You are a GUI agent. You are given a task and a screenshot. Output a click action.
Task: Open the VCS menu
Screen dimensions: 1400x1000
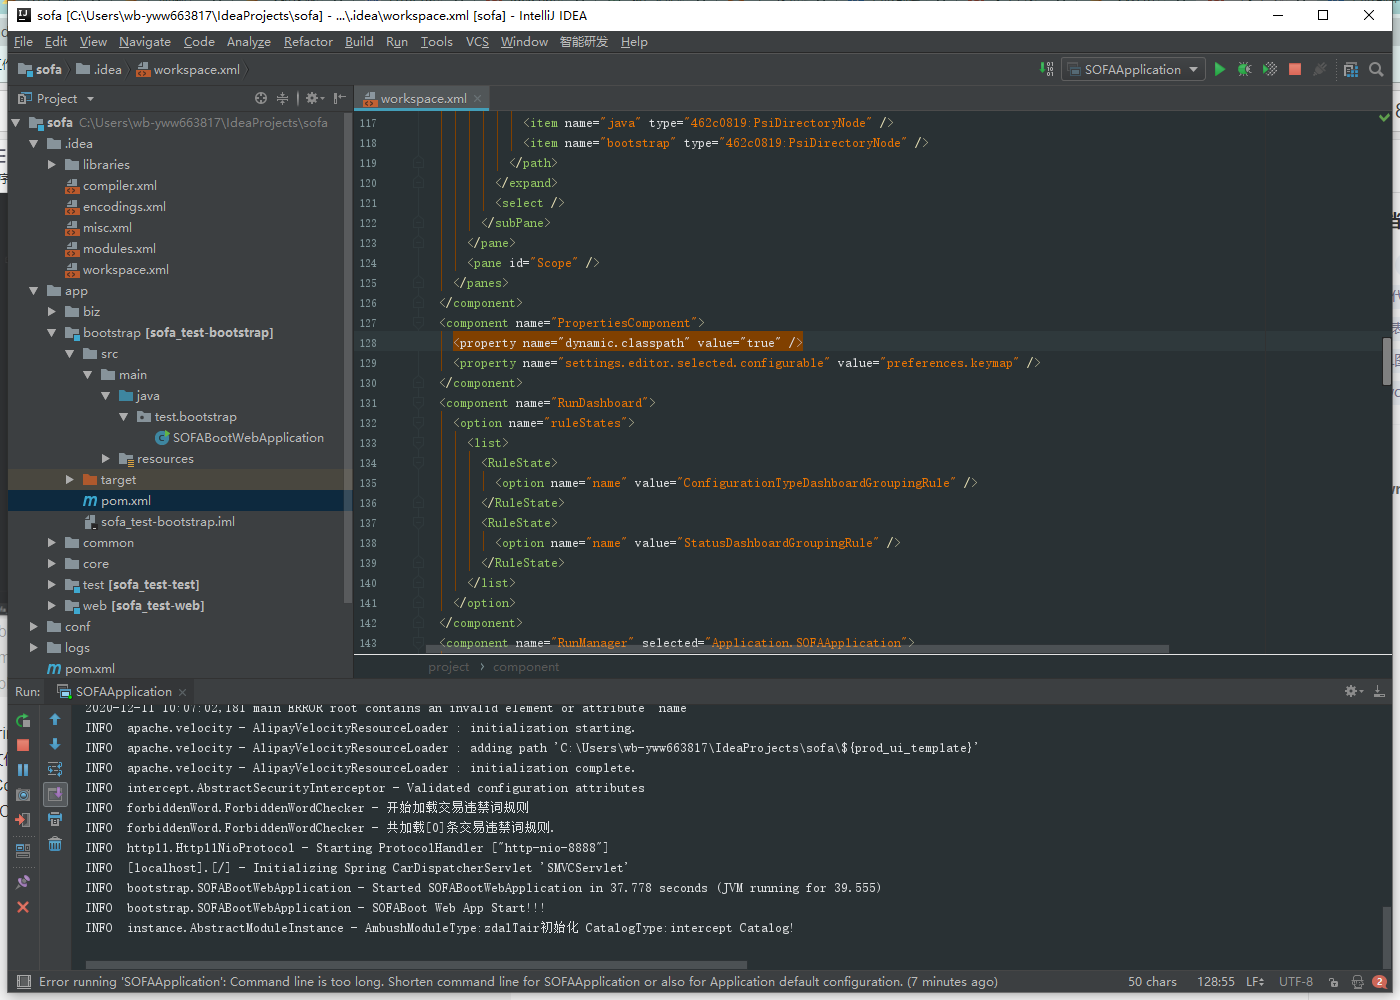[x=477, y=41]
